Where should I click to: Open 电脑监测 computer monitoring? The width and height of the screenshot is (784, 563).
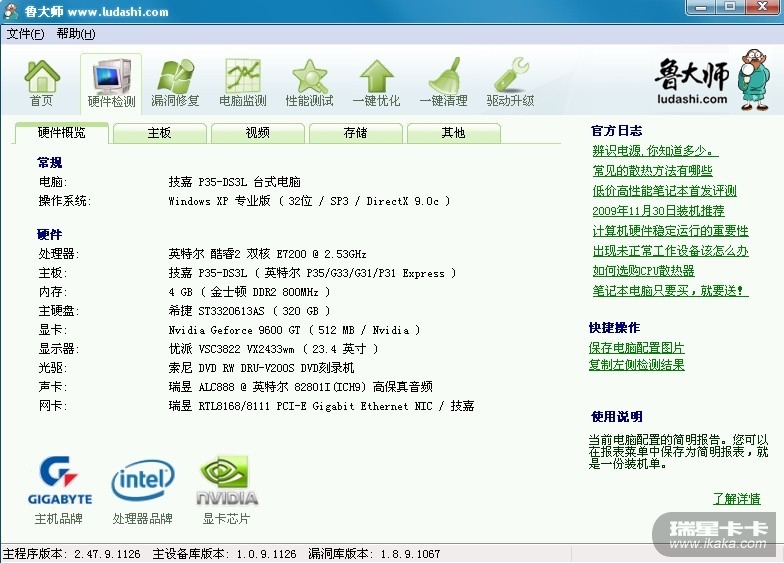[x=242, y=84]
